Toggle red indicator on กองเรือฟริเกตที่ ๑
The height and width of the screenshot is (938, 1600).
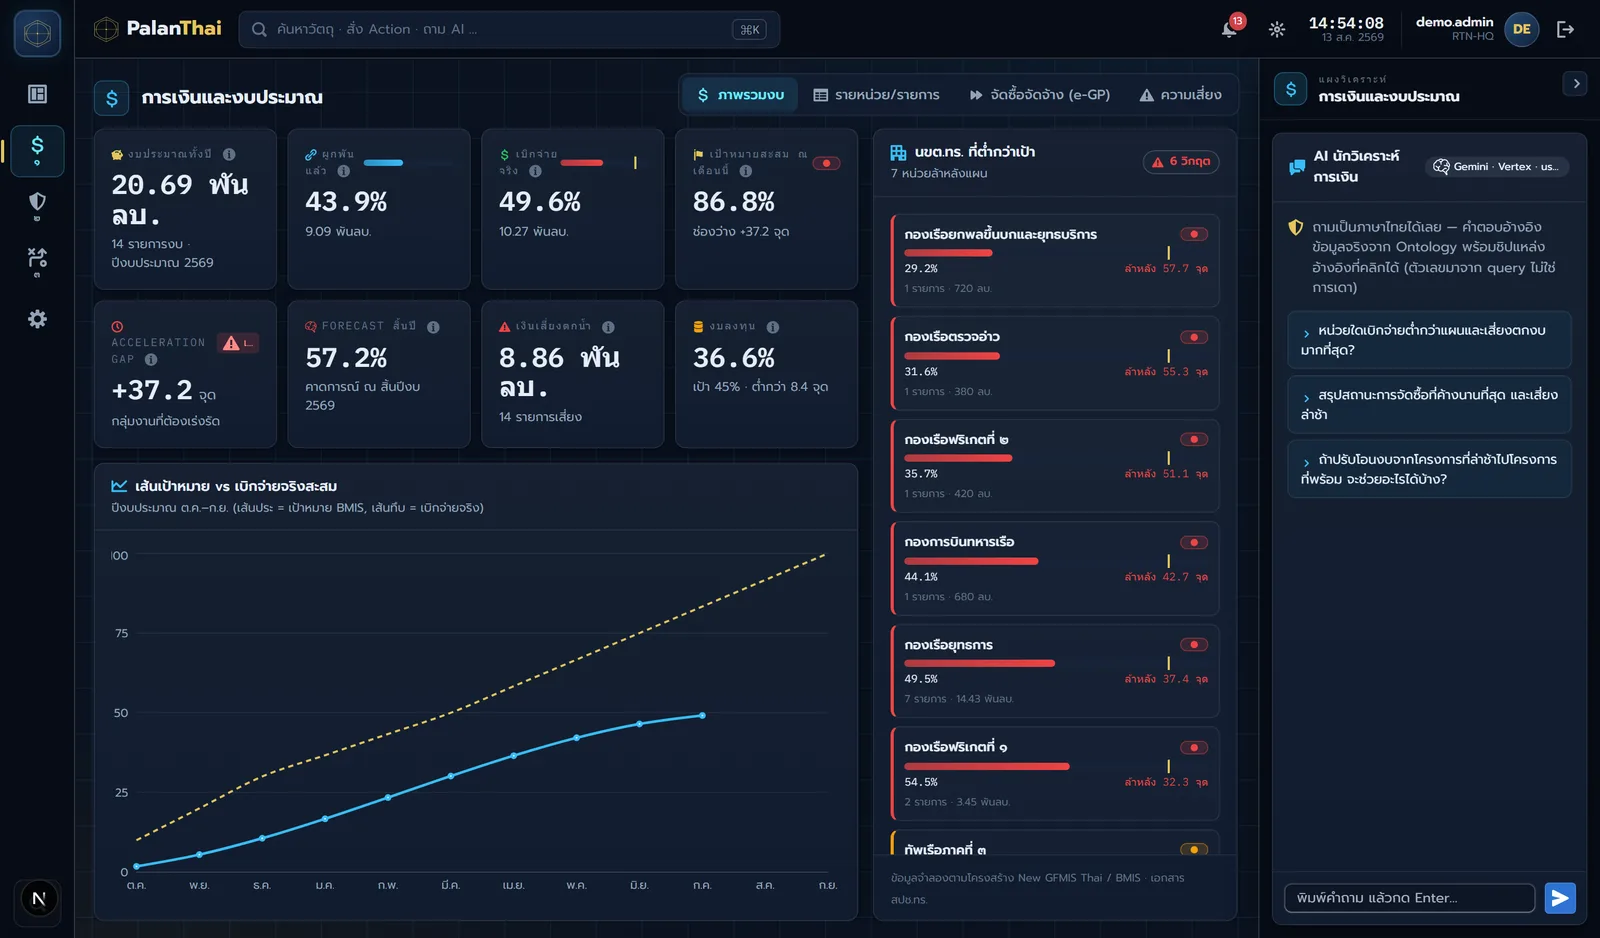click(x=1194, y=747)
